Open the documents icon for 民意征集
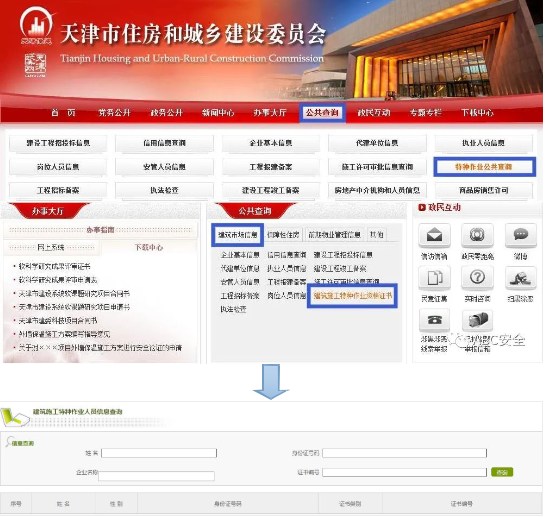 coord(434,277)
